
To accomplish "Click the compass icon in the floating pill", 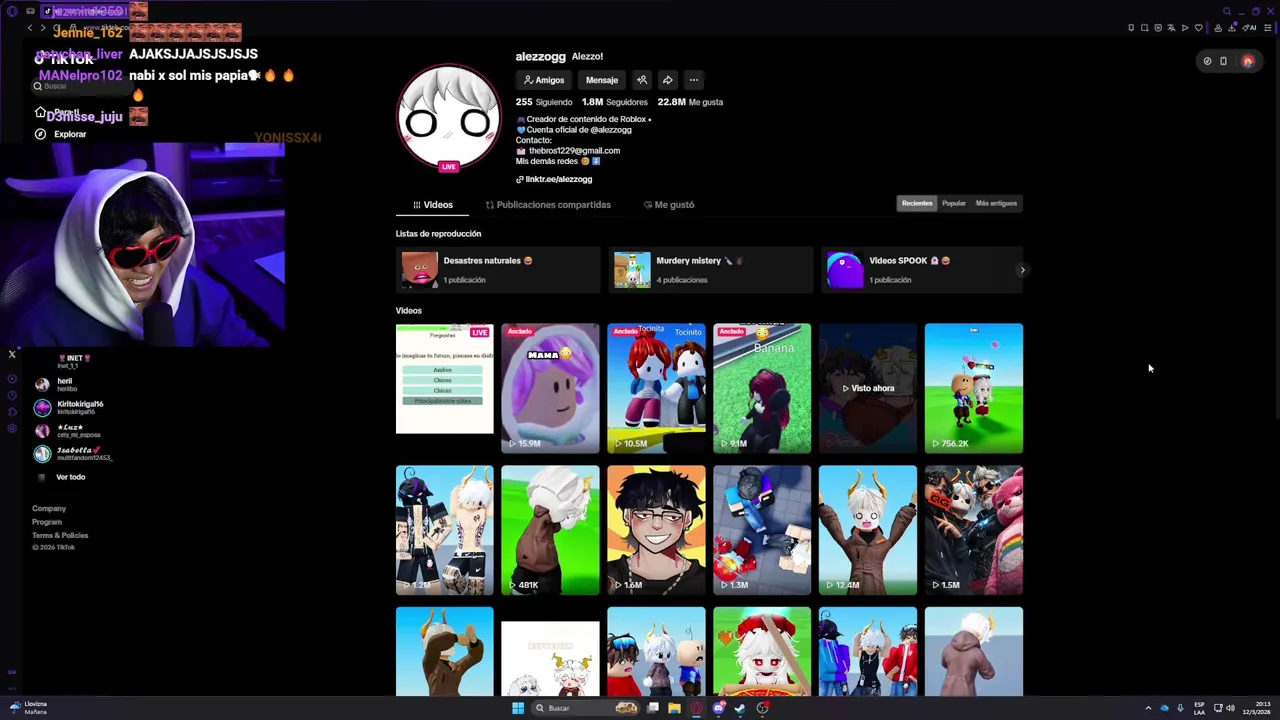I will tap(1207, 61).
